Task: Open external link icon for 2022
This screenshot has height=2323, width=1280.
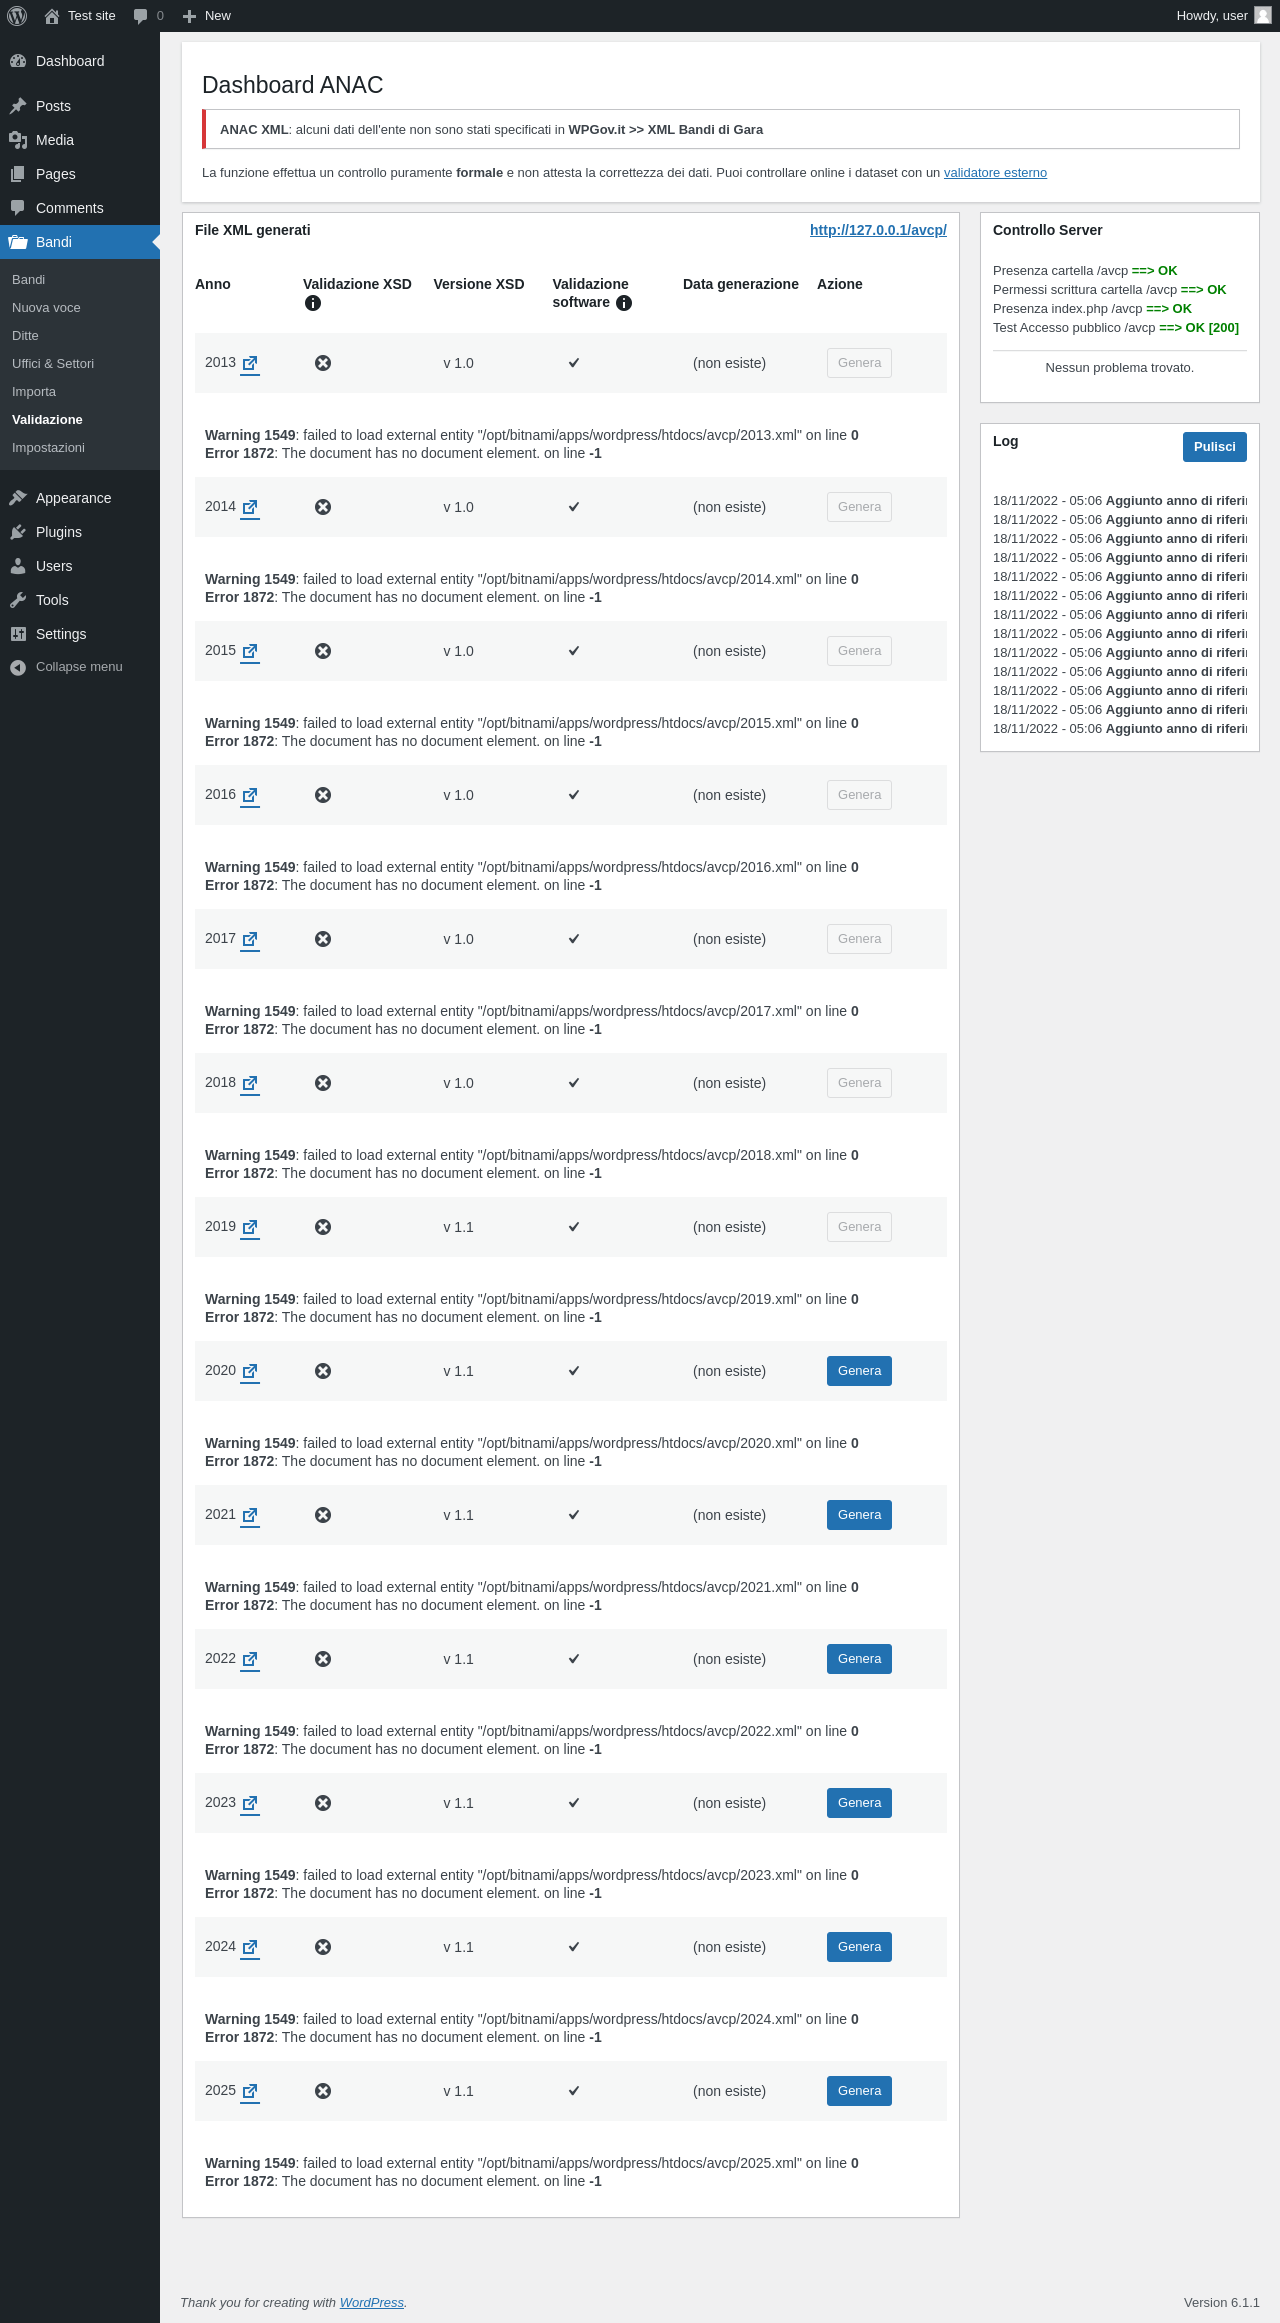Action: tap(250, 1659)
